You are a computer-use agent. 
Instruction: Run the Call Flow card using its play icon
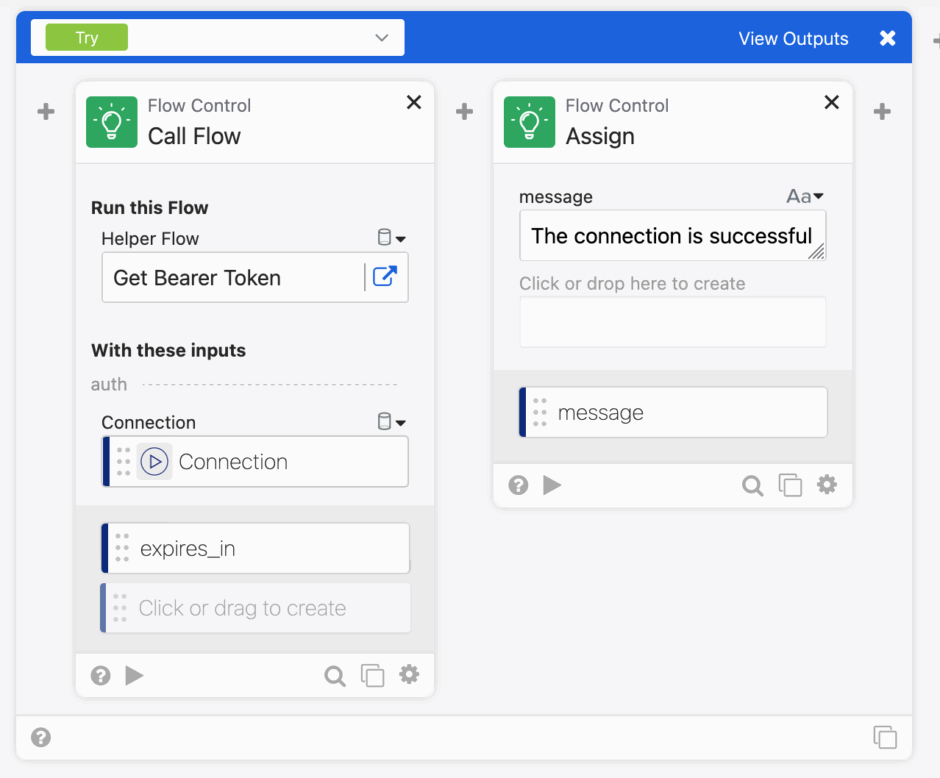134,675
